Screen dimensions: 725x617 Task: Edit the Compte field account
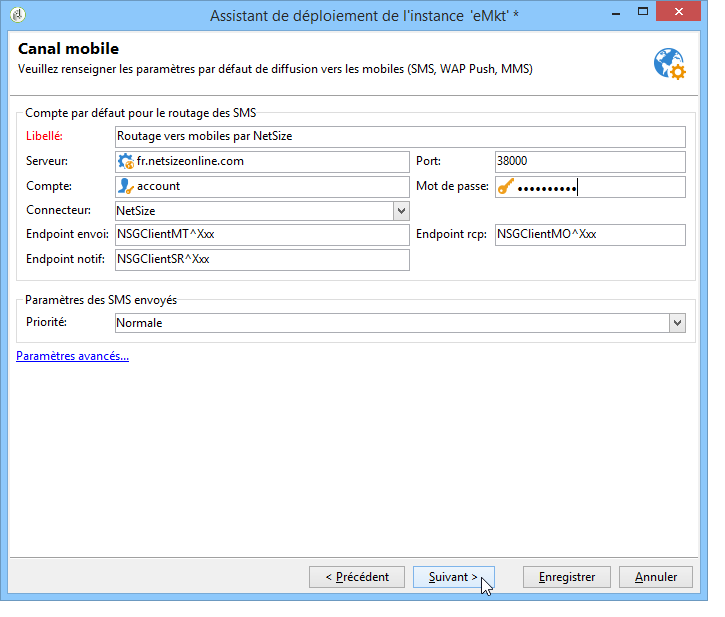coord(262,187)
